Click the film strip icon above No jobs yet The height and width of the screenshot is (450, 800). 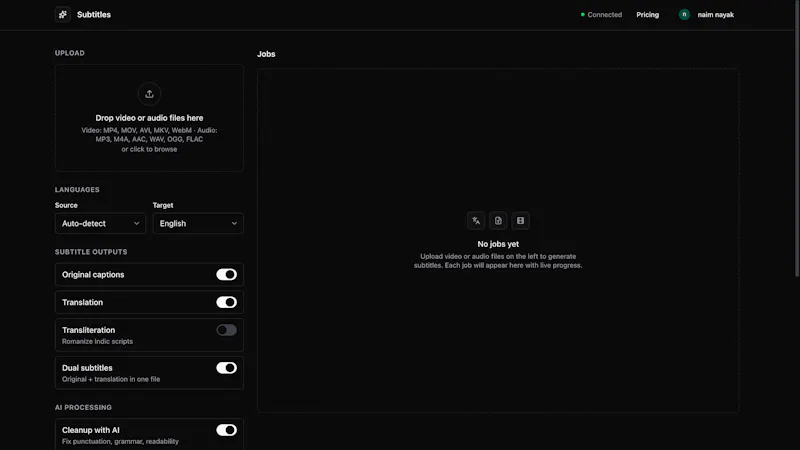(520, 221)
